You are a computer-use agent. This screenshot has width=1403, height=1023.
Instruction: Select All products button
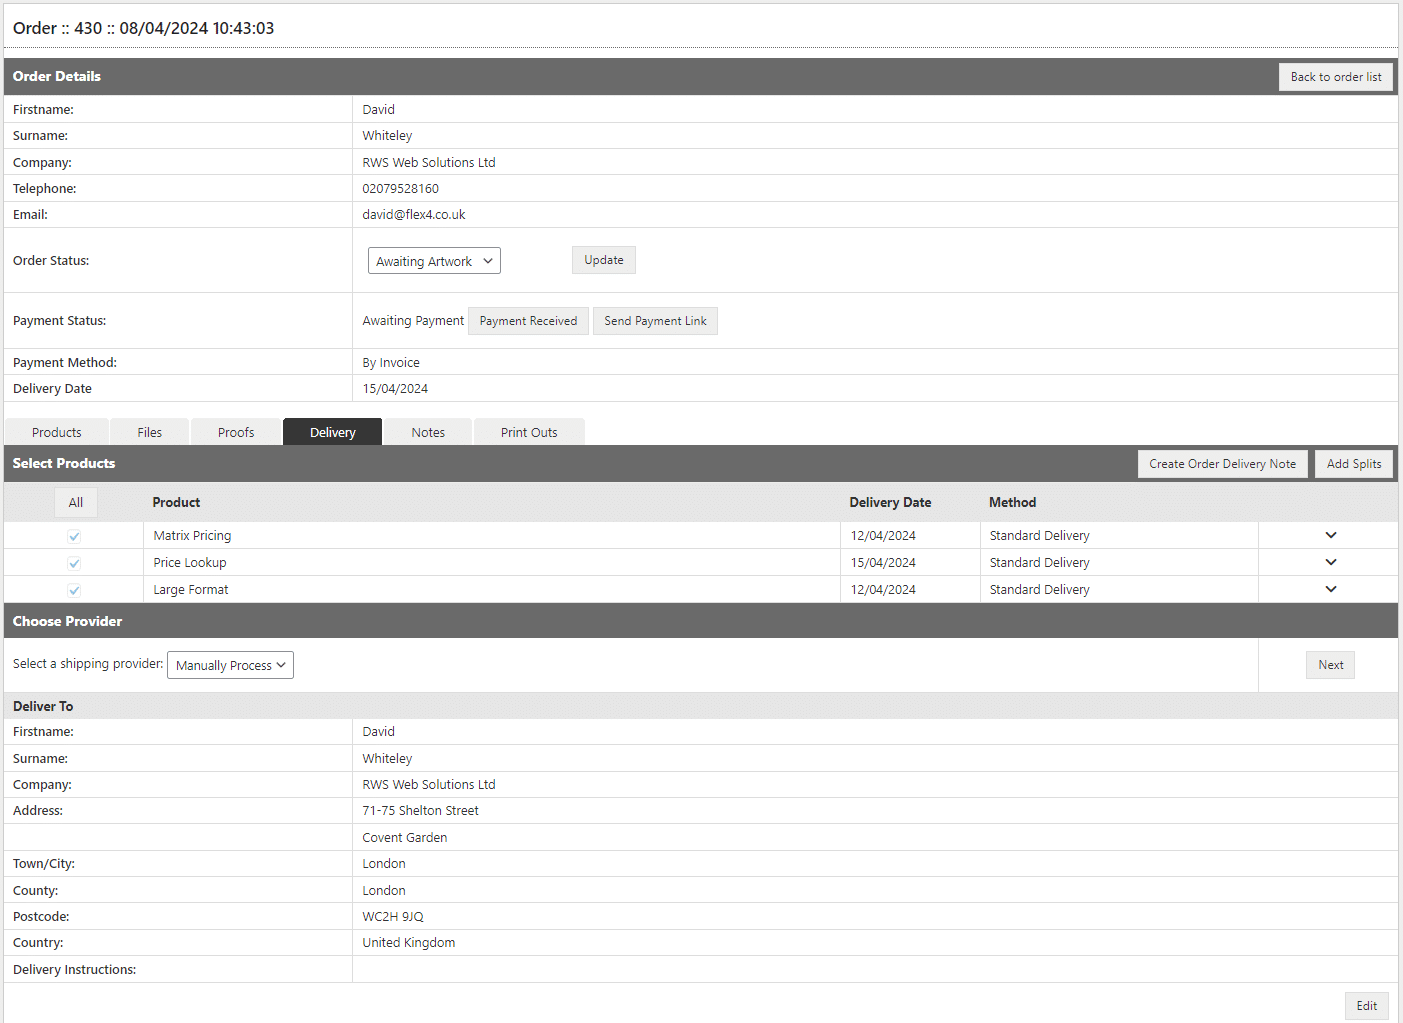click(x=76, y=503)
